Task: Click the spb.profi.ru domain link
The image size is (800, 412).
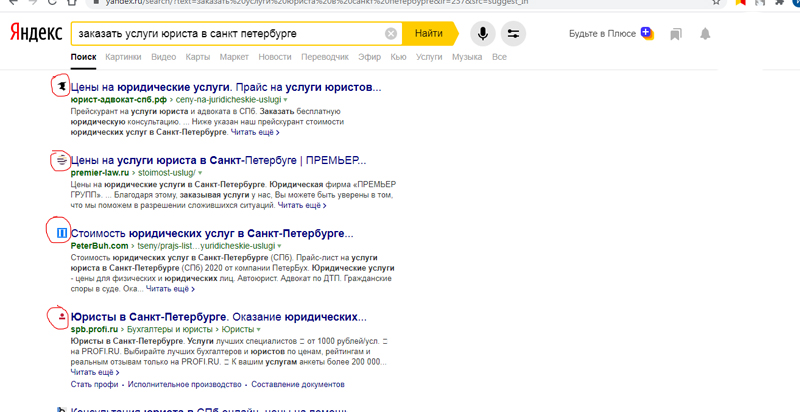Action: (94, 329)
